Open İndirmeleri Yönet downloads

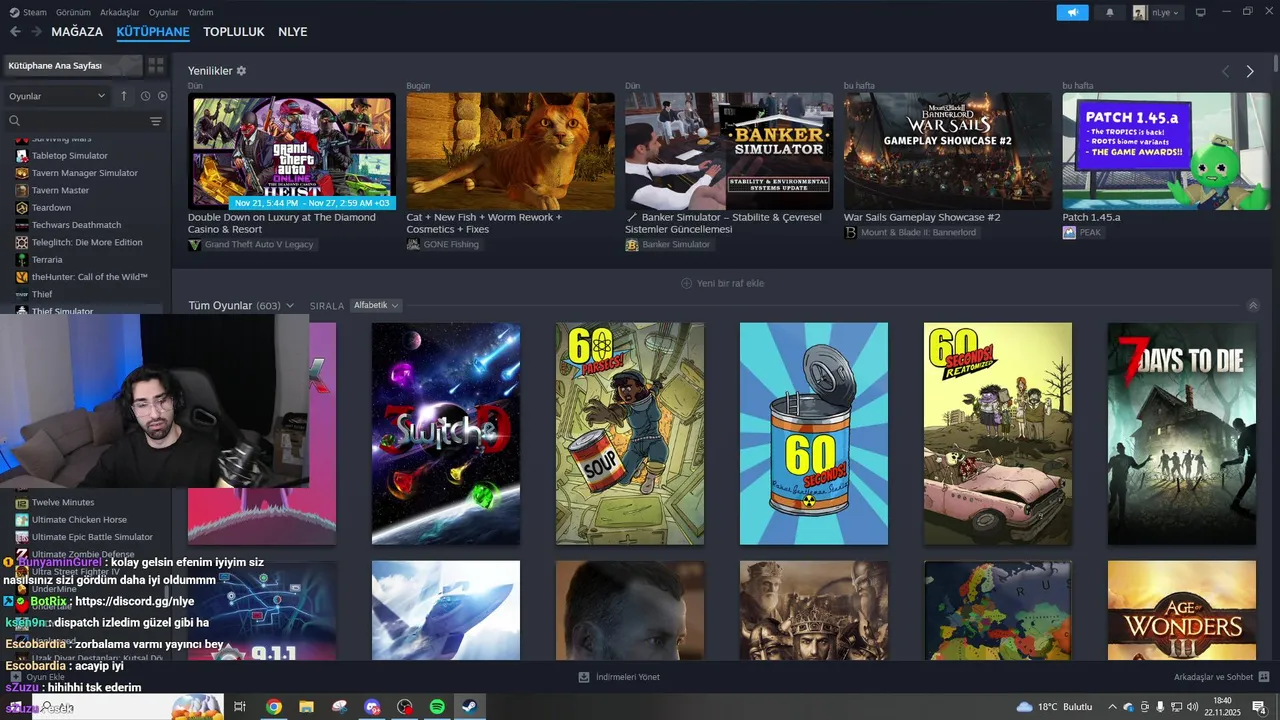619,677
